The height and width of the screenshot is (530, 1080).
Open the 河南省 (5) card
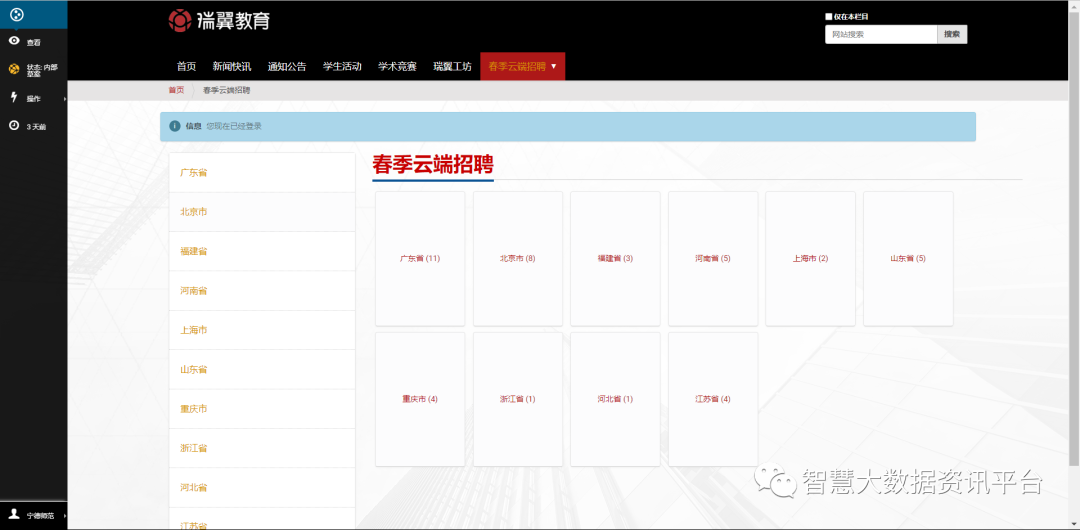point(713,258)
